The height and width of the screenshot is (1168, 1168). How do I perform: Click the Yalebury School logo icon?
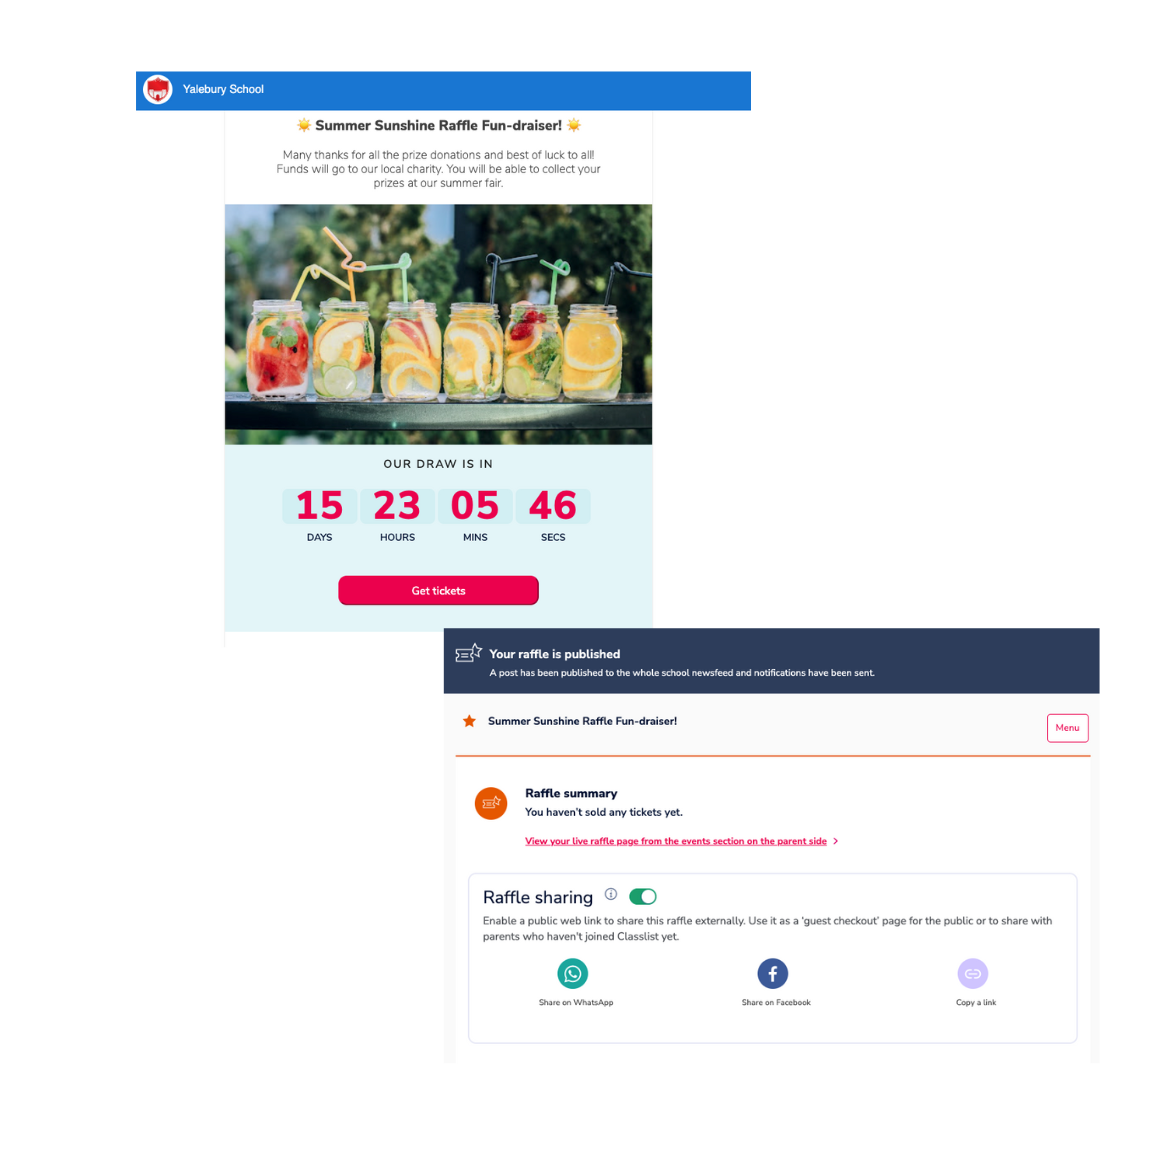click(158, 90)
